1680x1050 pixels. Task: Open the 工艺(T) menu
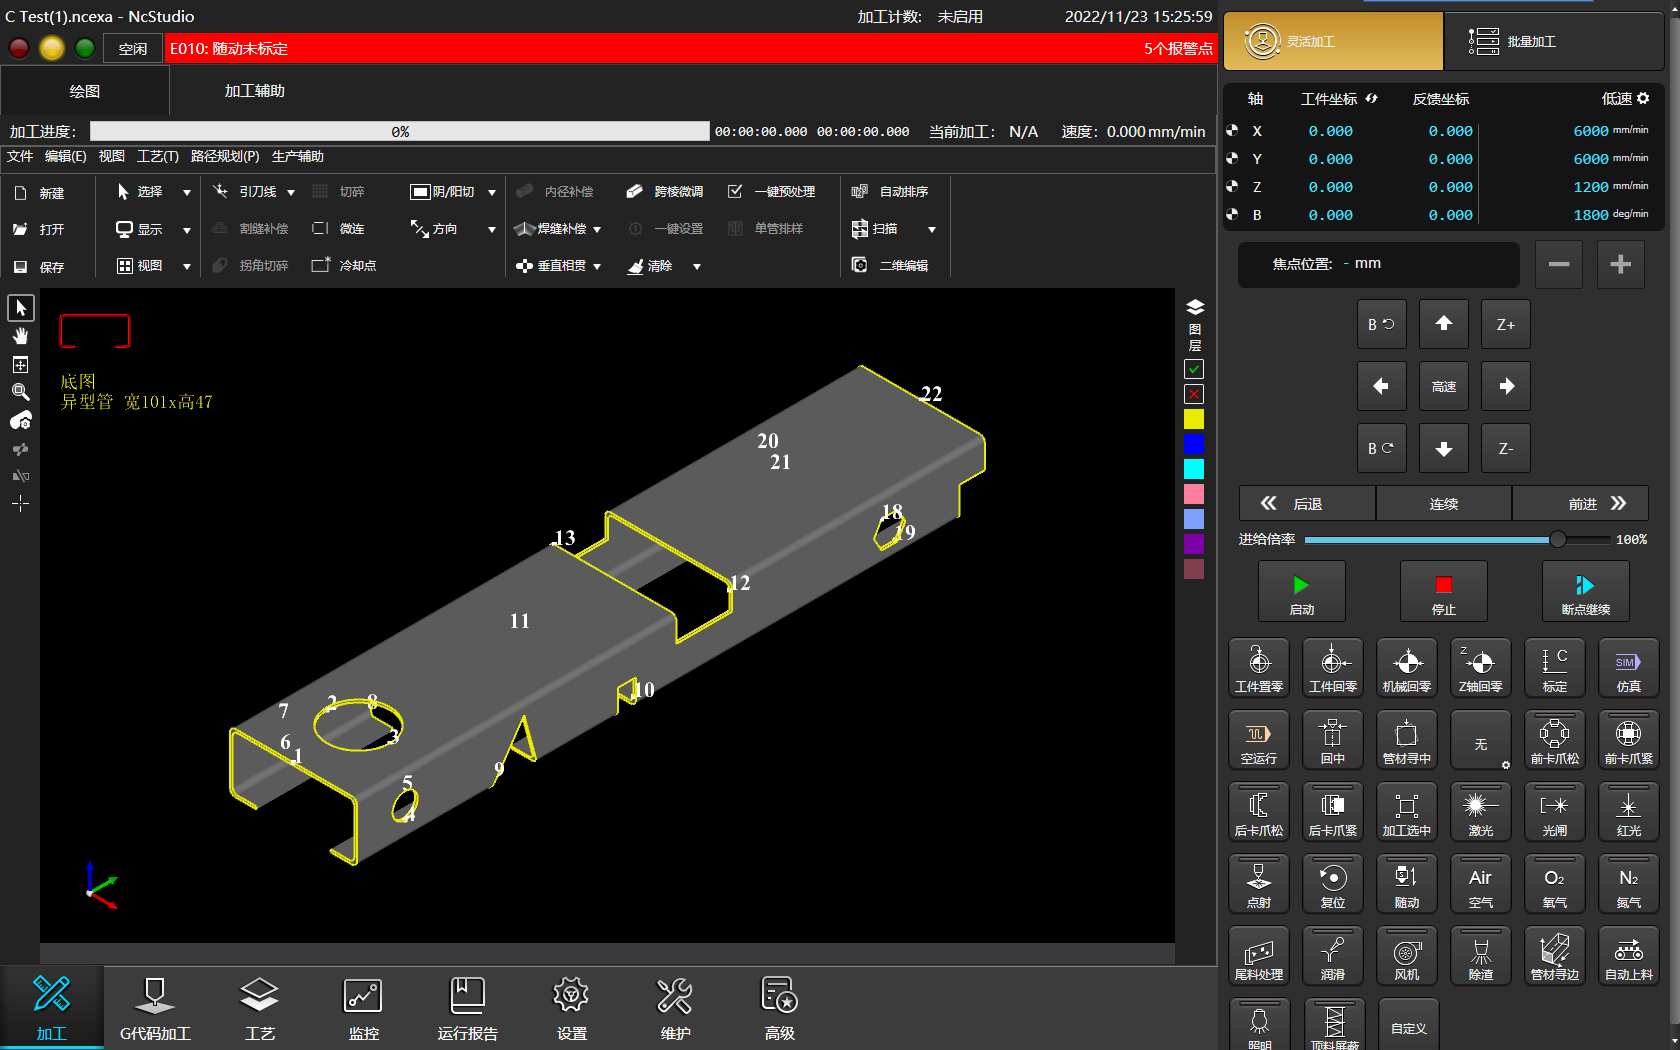pyautogui.click(x=157, y=156)
